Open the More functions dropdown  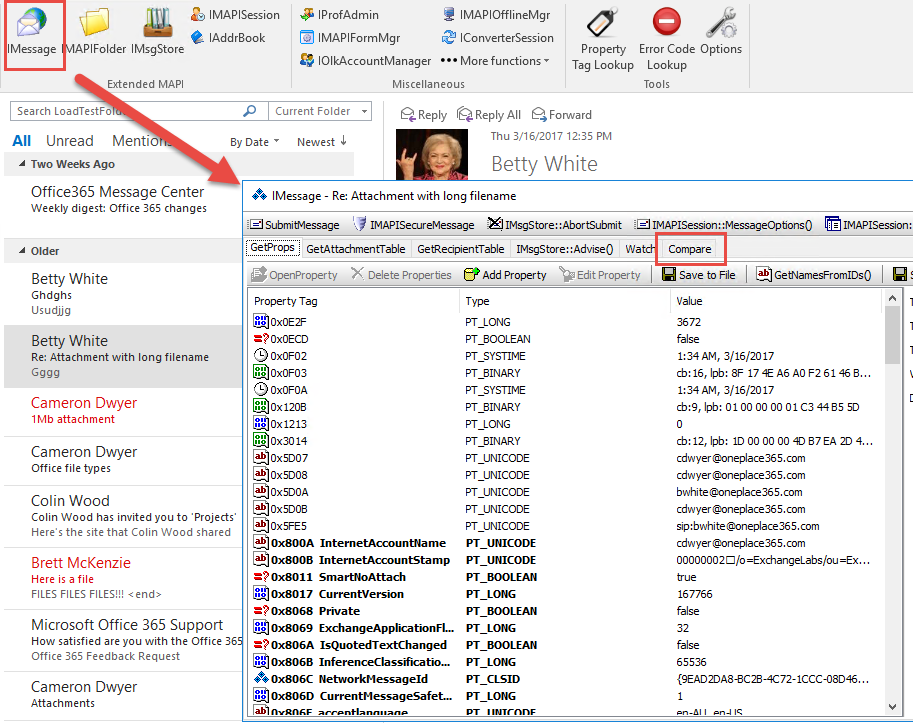(494, 60)
